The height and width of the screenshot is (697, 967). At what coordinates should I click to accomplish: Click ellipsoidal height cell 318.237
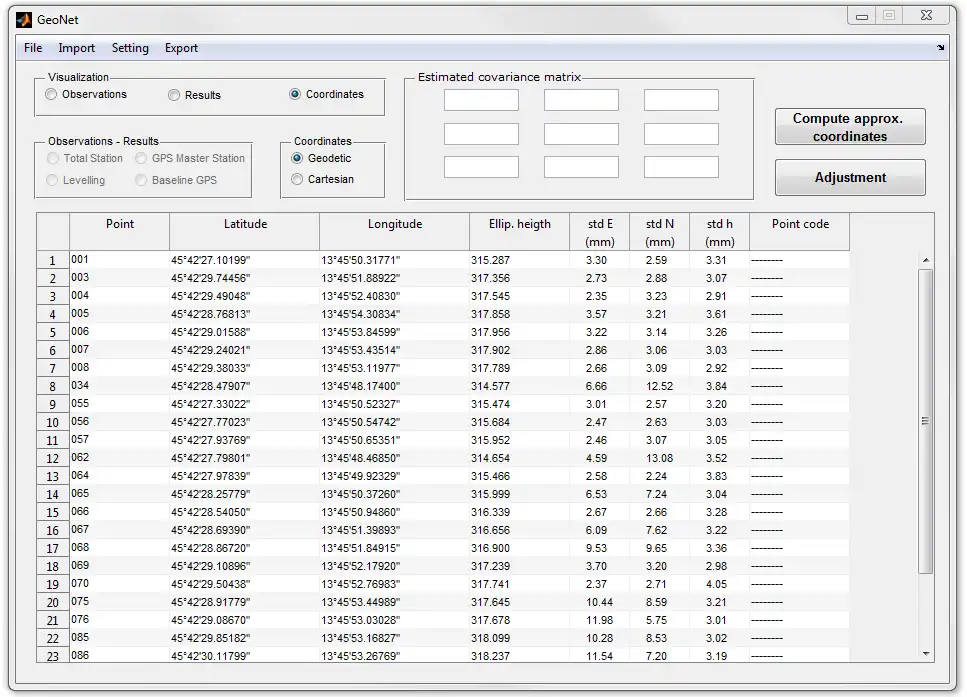(519, 656)
